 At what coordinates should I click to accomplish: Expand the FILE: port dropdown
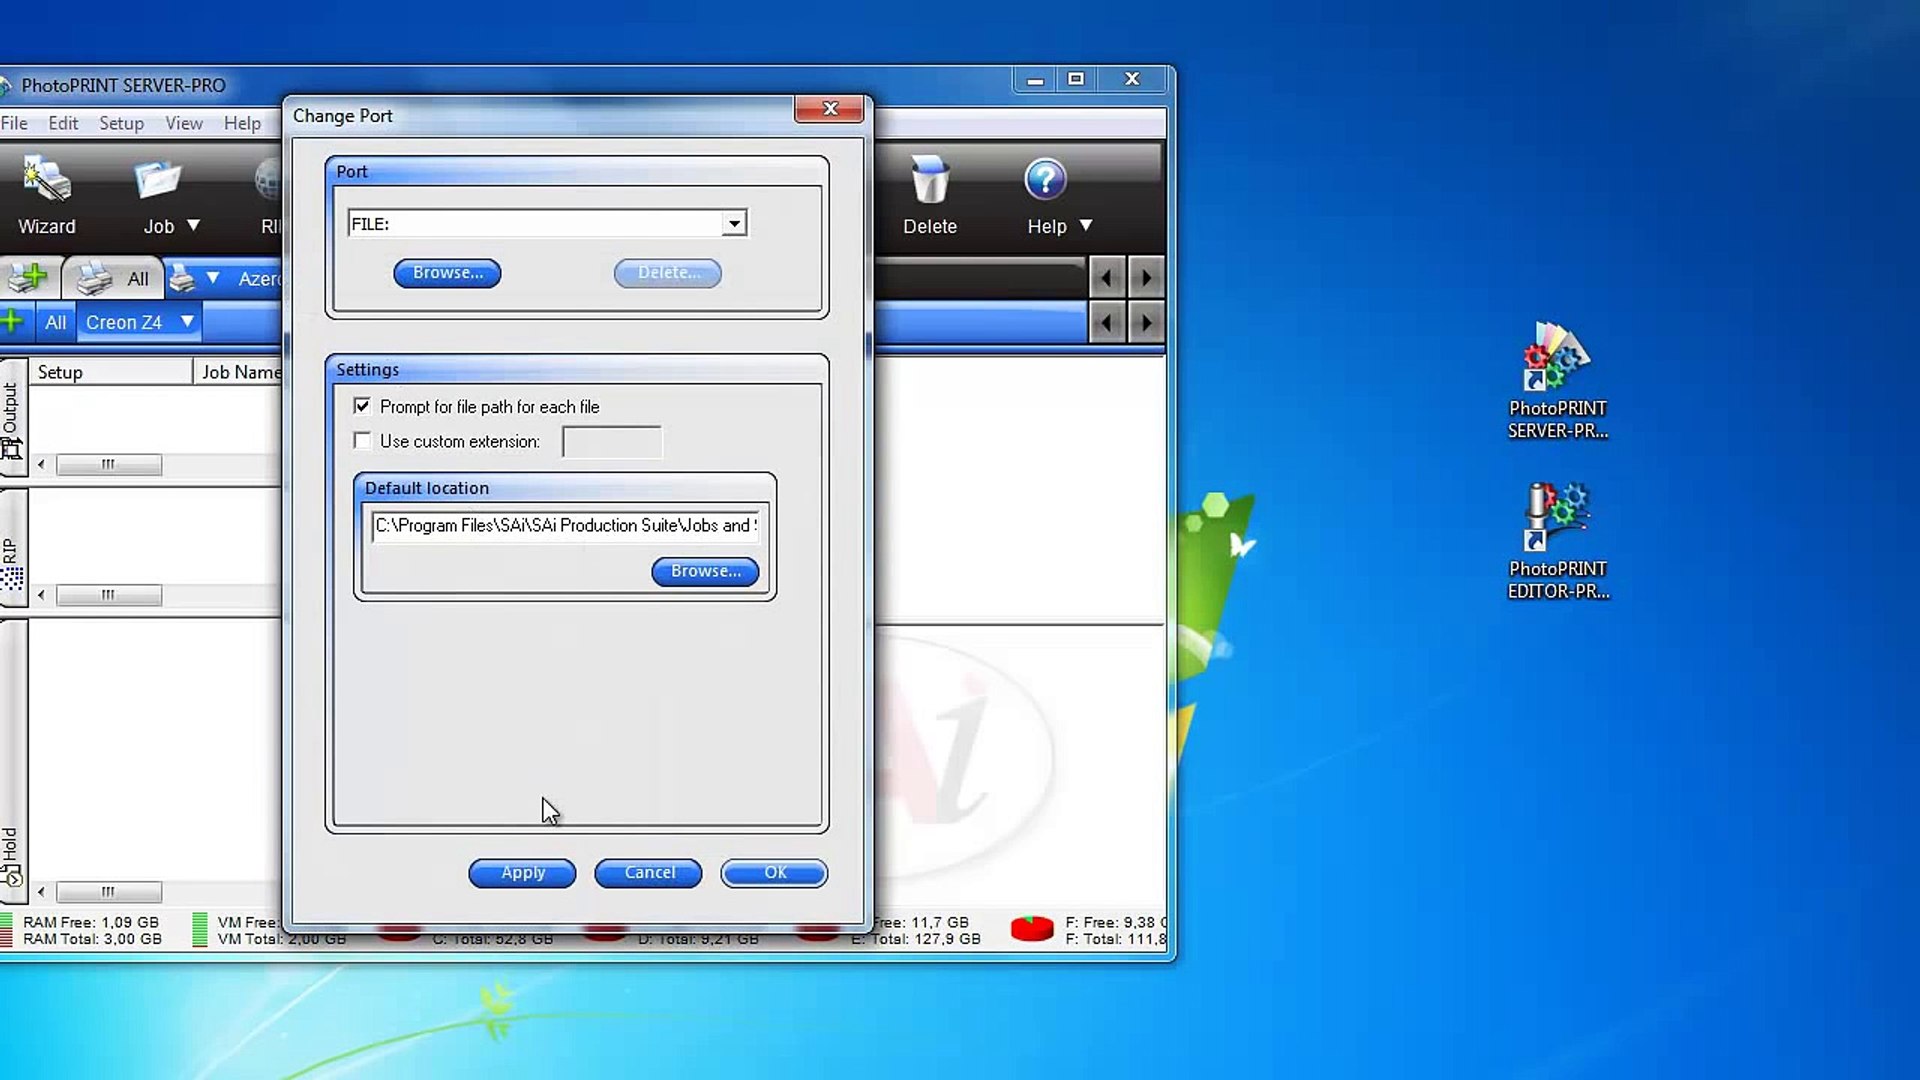click(734, 224)
